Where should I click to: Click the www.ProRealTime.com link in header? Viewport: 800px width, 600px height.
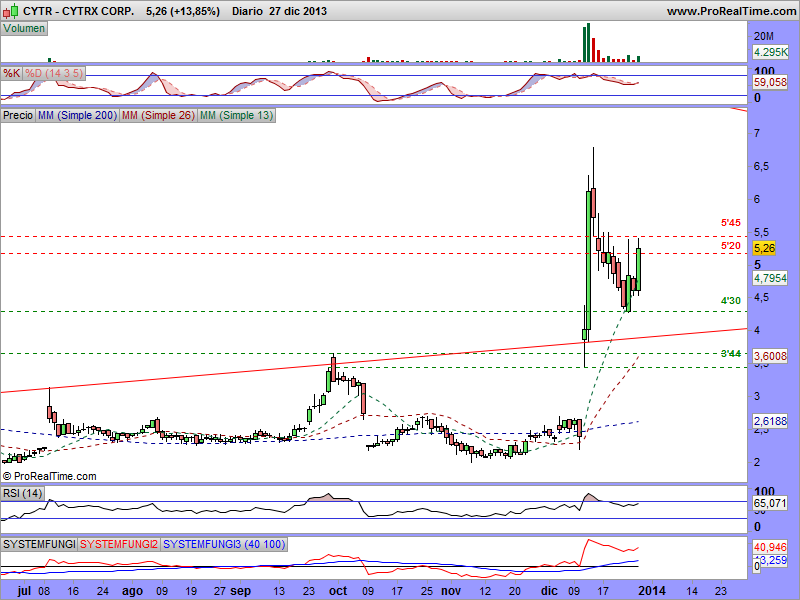pyautogui.click(x=731, y=11)
